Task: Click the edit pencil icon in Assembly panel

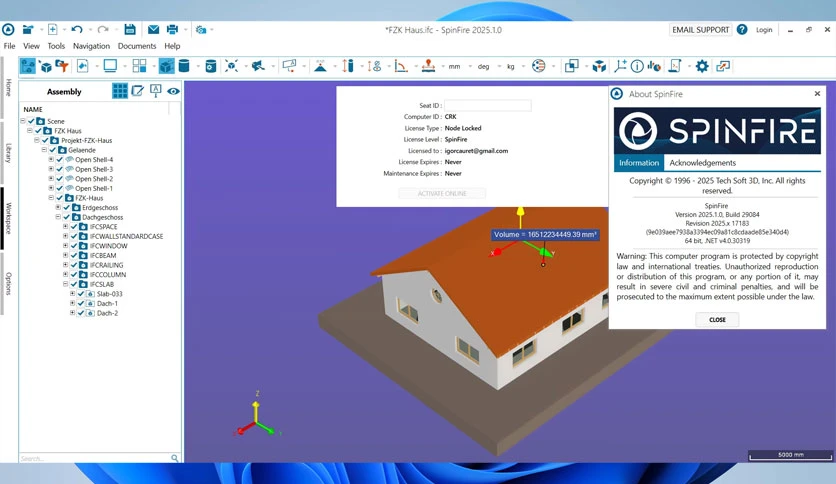Action: tap(138, 91)
